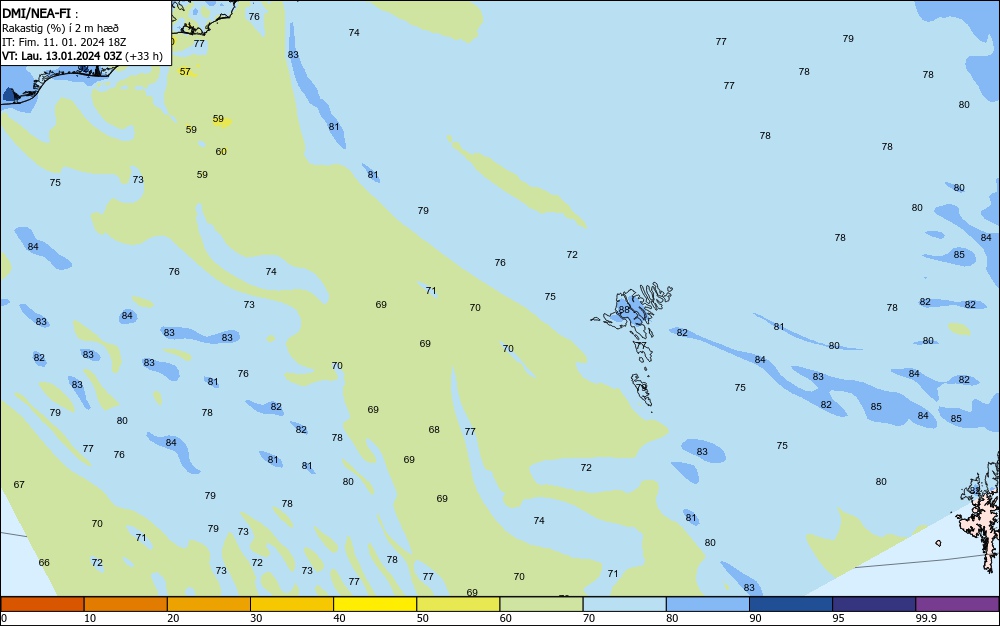Click the "(+33 h)" forecast offset text
This screenshot has height=626, width=1000.
(143, 56)
